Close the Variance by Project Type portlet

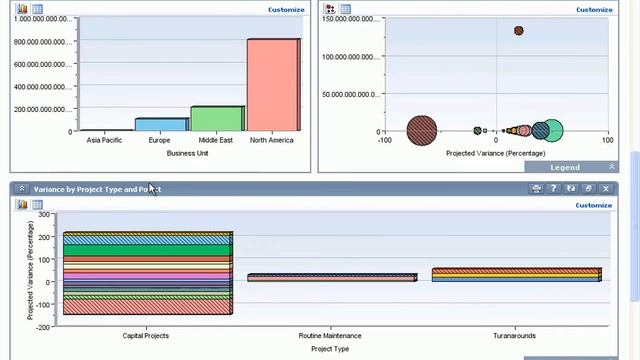(x=606, y=189)
